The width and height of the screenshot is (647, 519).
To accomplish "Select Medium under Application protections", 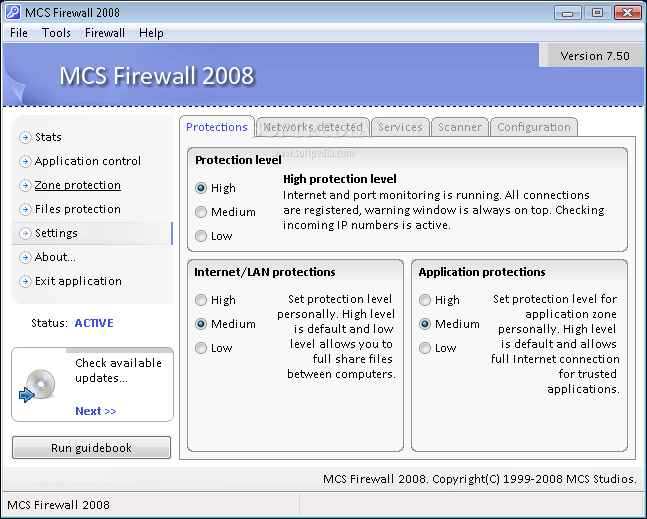I will point(425,324).
